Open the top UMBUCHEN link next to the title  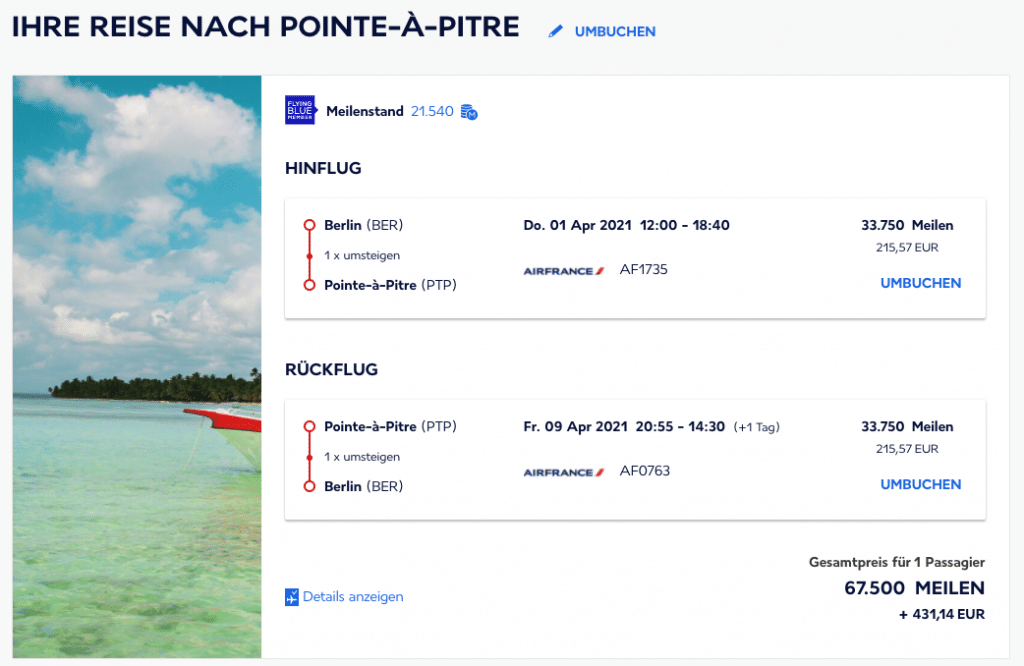tap(615, 31)
